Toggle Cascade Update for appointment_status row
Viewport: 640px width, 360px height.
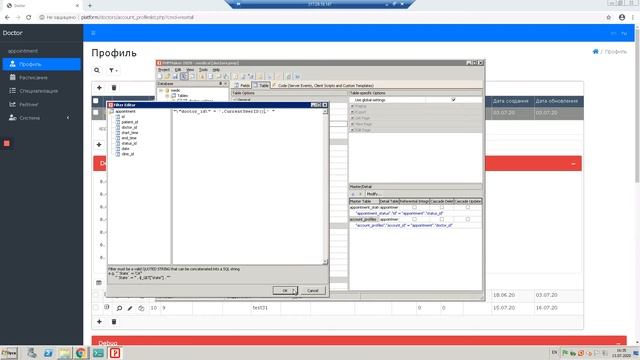point(468,207)
